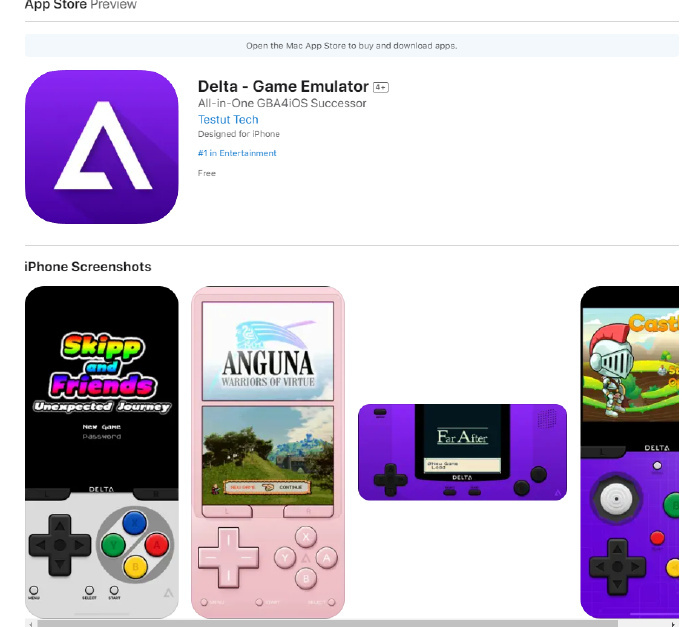Click the red button on the purple portrait skin
The height and width of the screenshot is (627, 690).
[x=657, y=538]
